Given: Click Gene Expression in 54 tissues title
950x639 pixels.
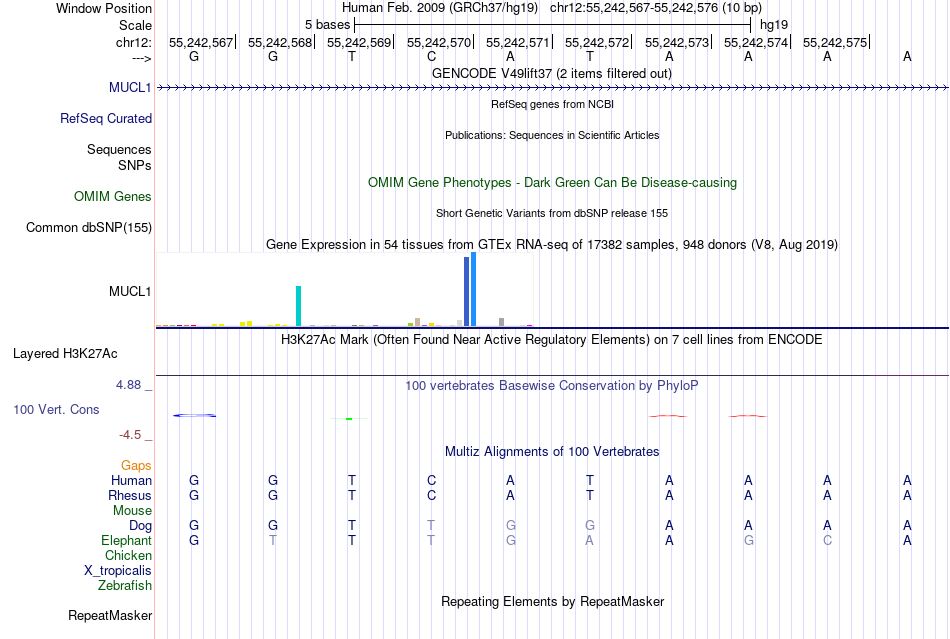Looking at the screenshot, I should [x=552, y=245].
